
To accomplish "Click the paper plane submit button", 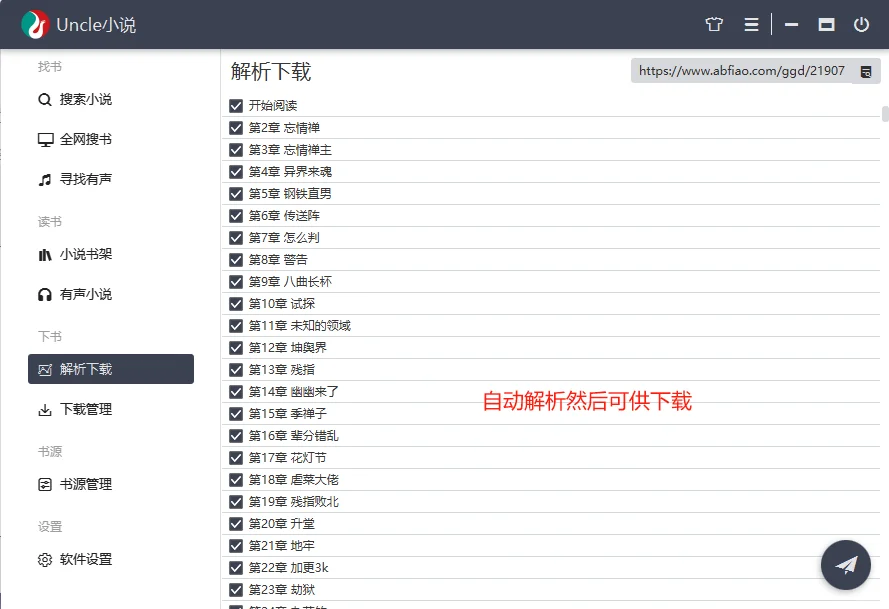I will point(845,565).
